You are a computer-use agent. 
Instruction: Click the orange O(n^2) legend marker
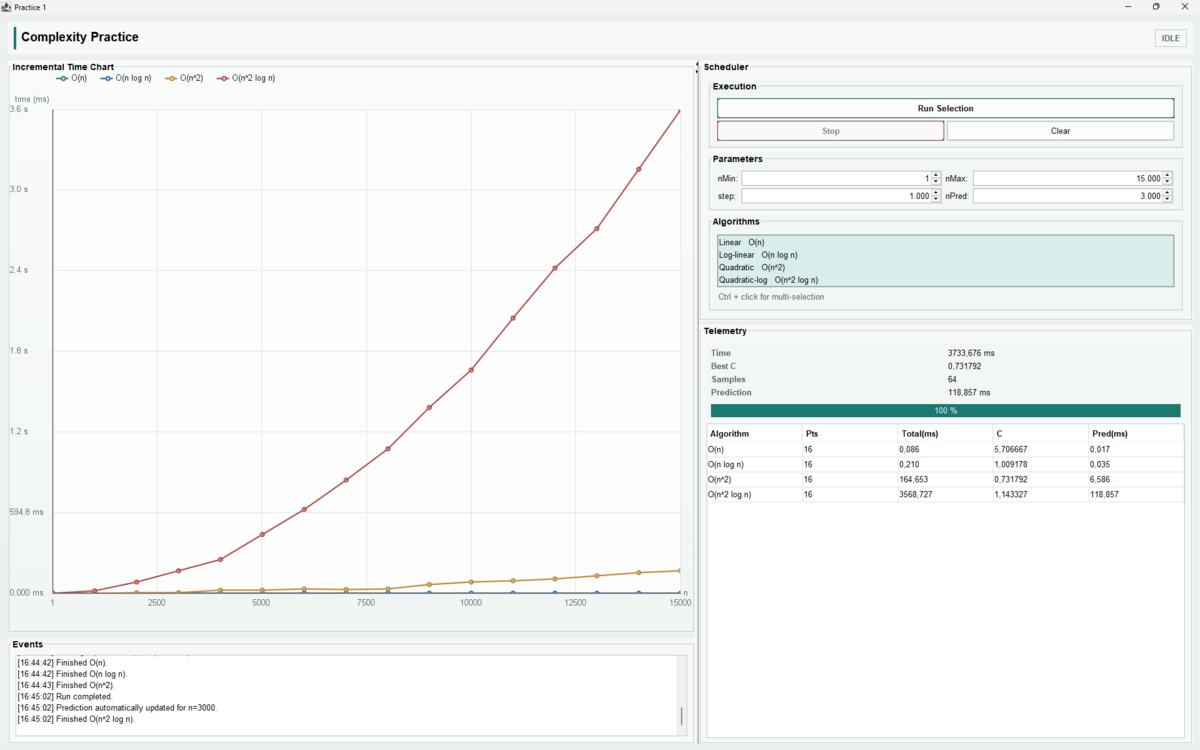(x=171, y=78)
